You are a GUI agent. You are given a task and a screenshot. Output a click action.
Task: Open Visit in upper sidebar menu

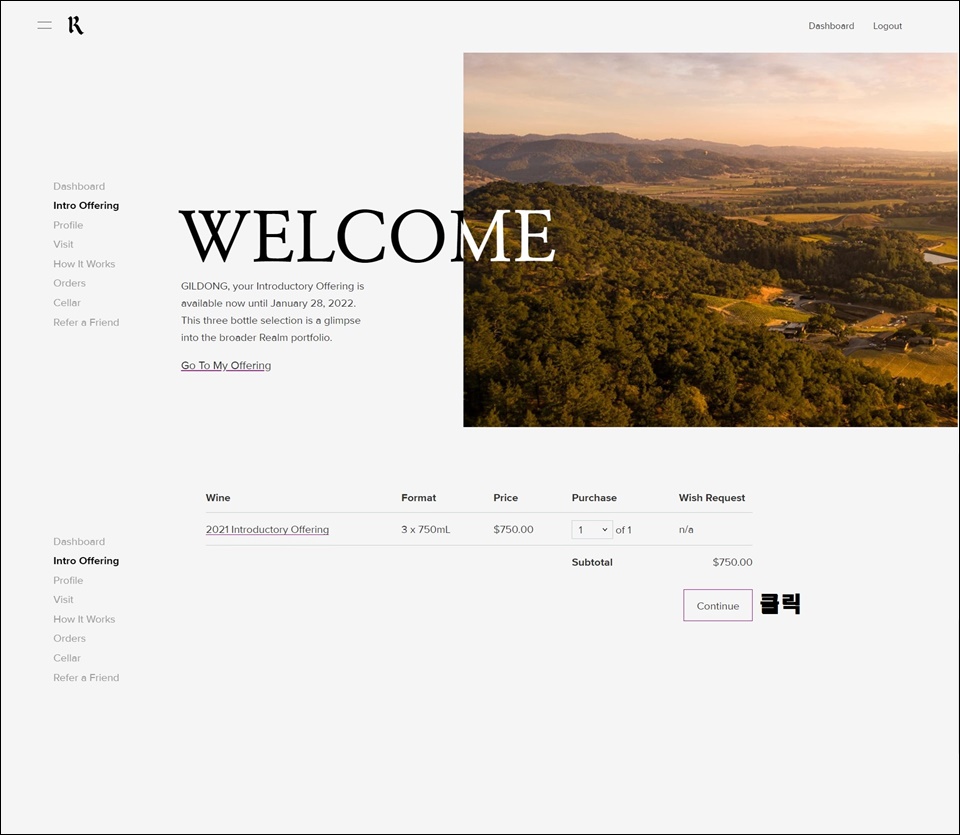63,244
